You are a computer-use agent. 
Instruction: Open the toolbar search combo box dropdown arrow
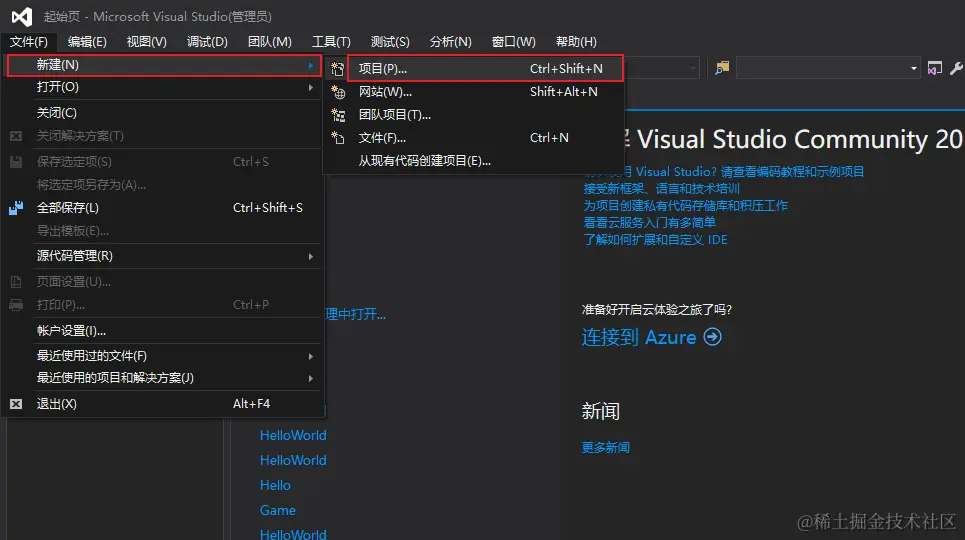point(913,68)
